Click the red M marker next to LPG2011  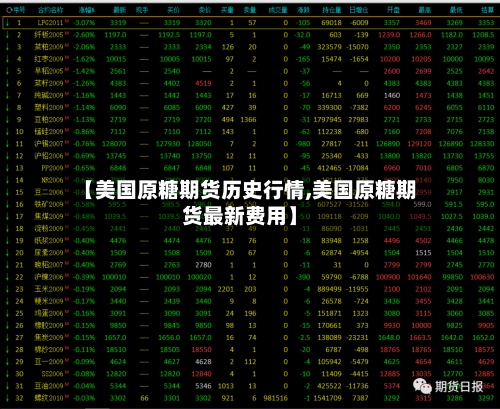[67, 21]
